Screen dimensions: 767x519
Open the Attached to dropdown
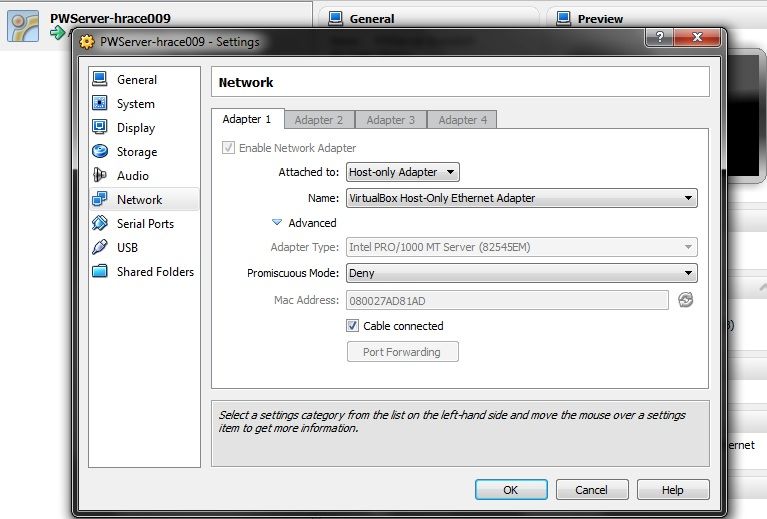click(402, 173)
